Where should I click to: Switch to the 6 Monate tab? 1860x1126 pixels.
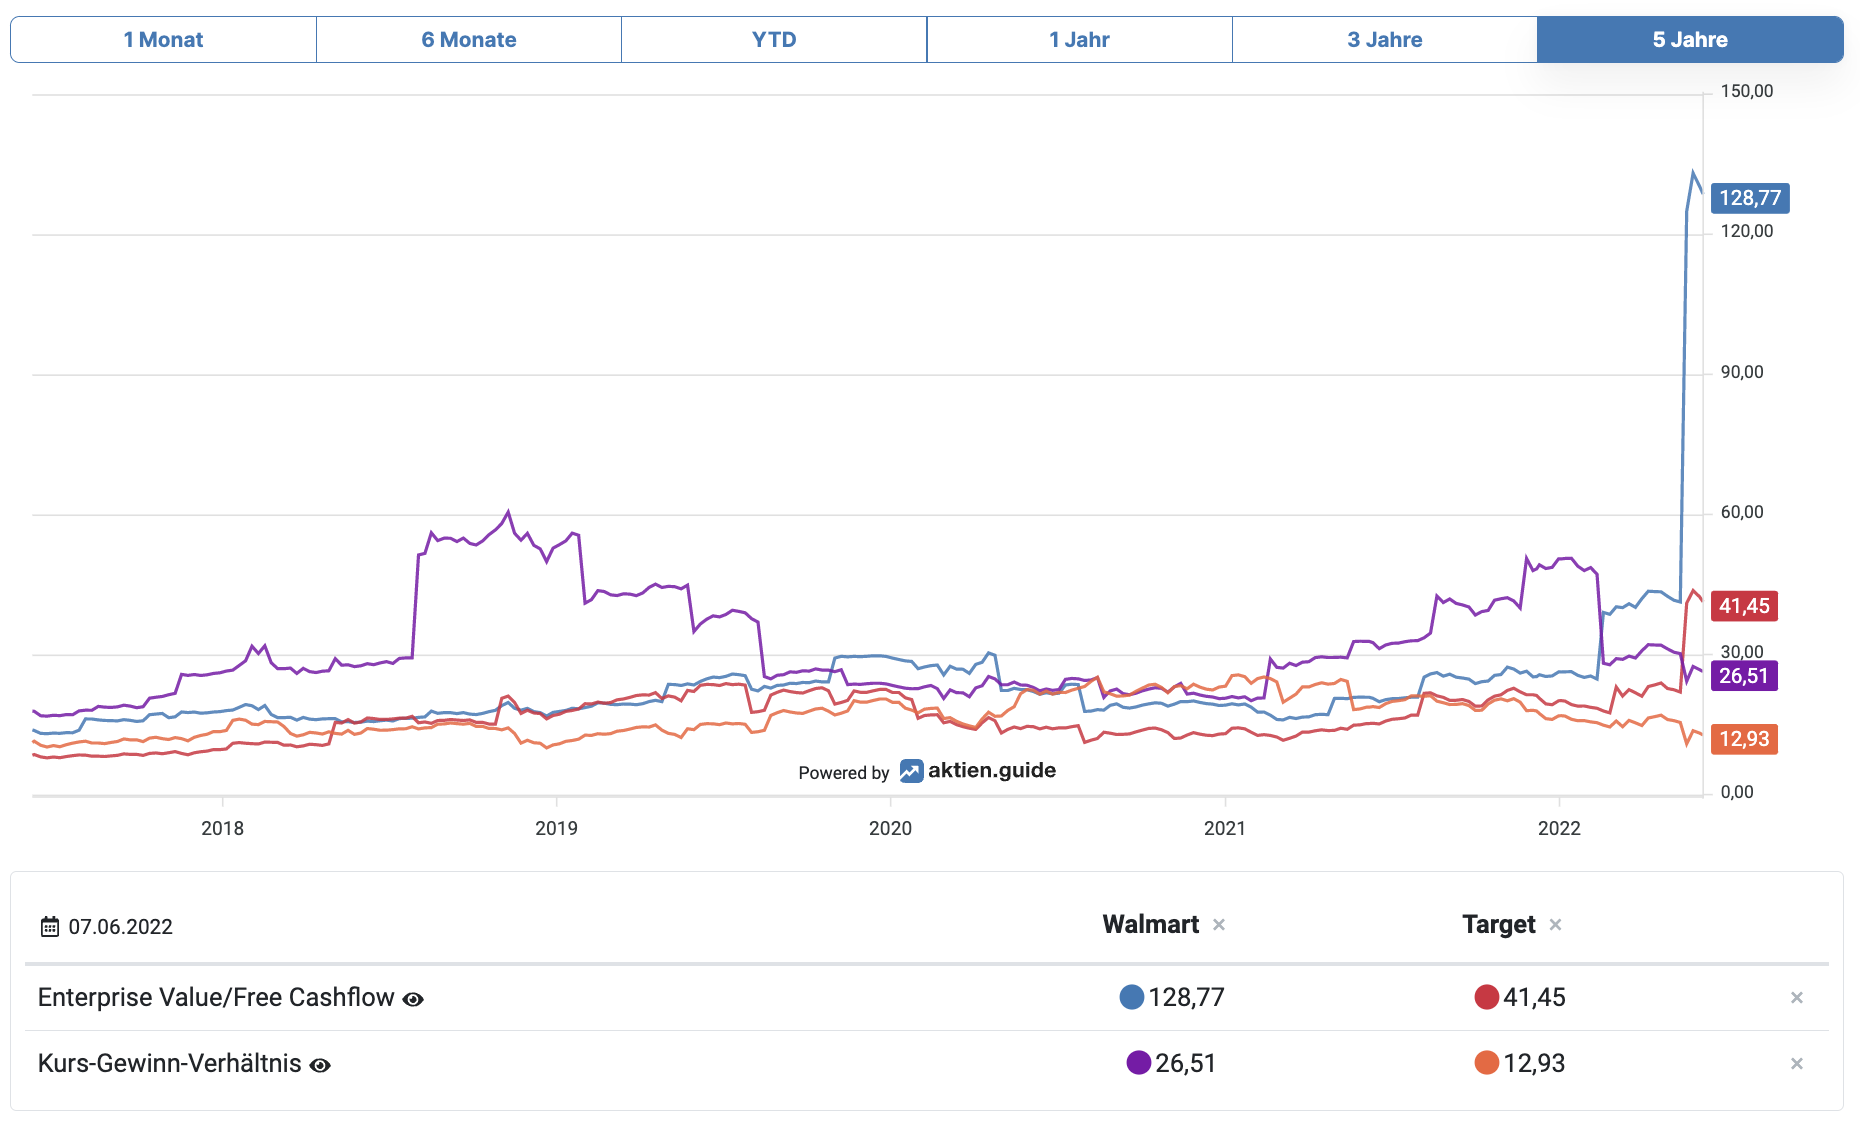coord(469,40)
